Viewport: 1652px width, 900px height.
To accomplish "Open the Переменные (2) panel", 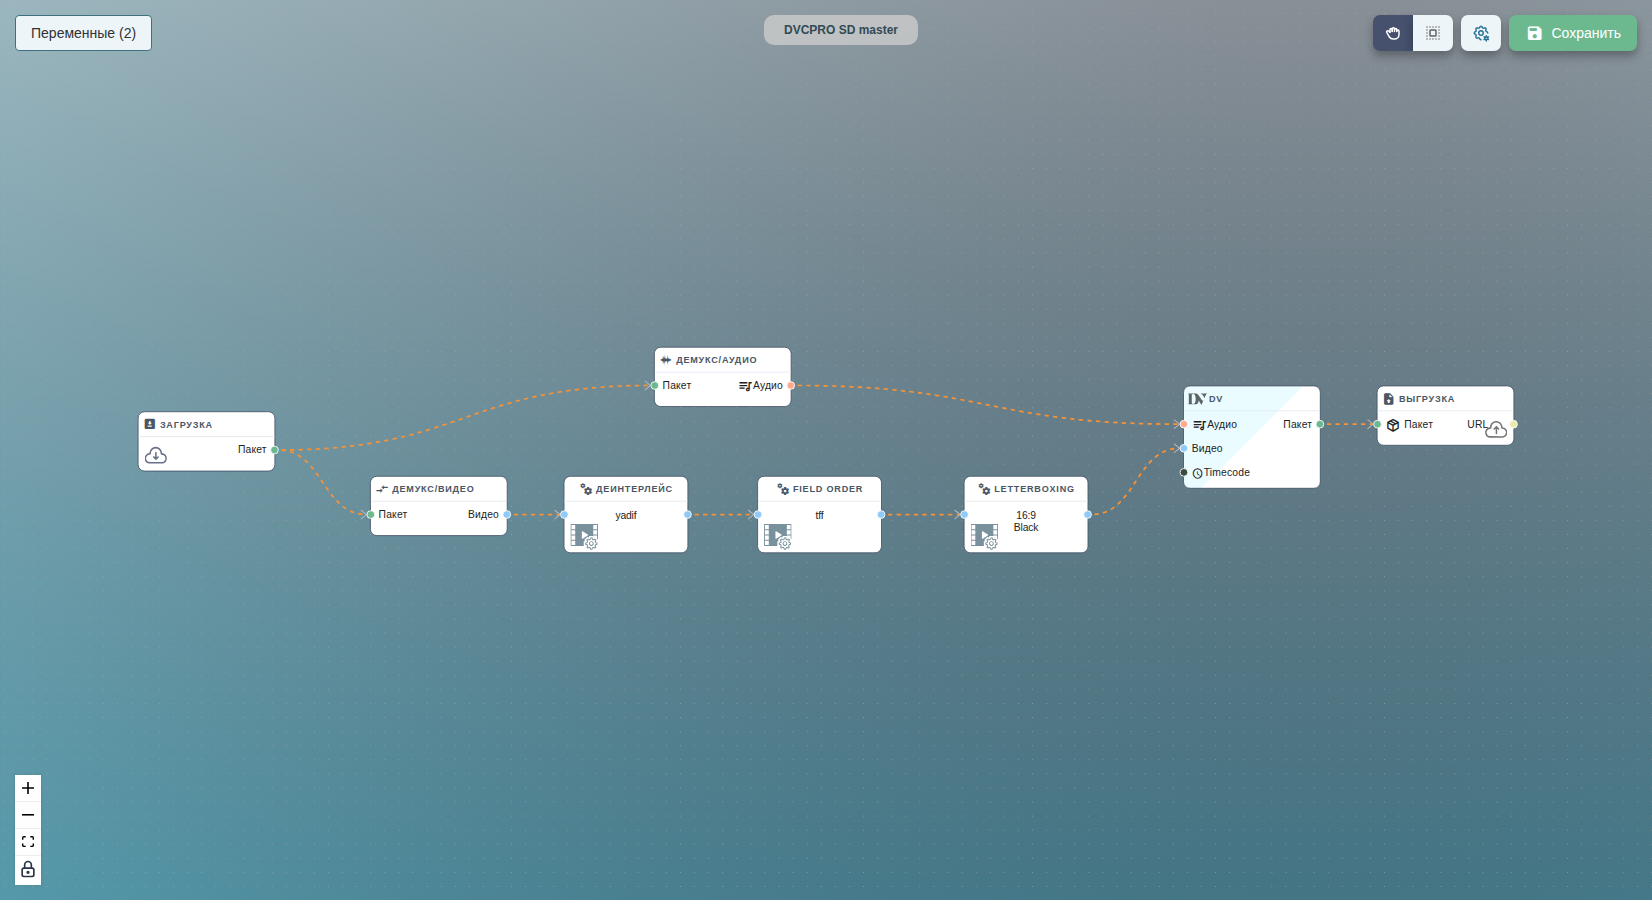I will pyautogui.click(x=83, y=33).
